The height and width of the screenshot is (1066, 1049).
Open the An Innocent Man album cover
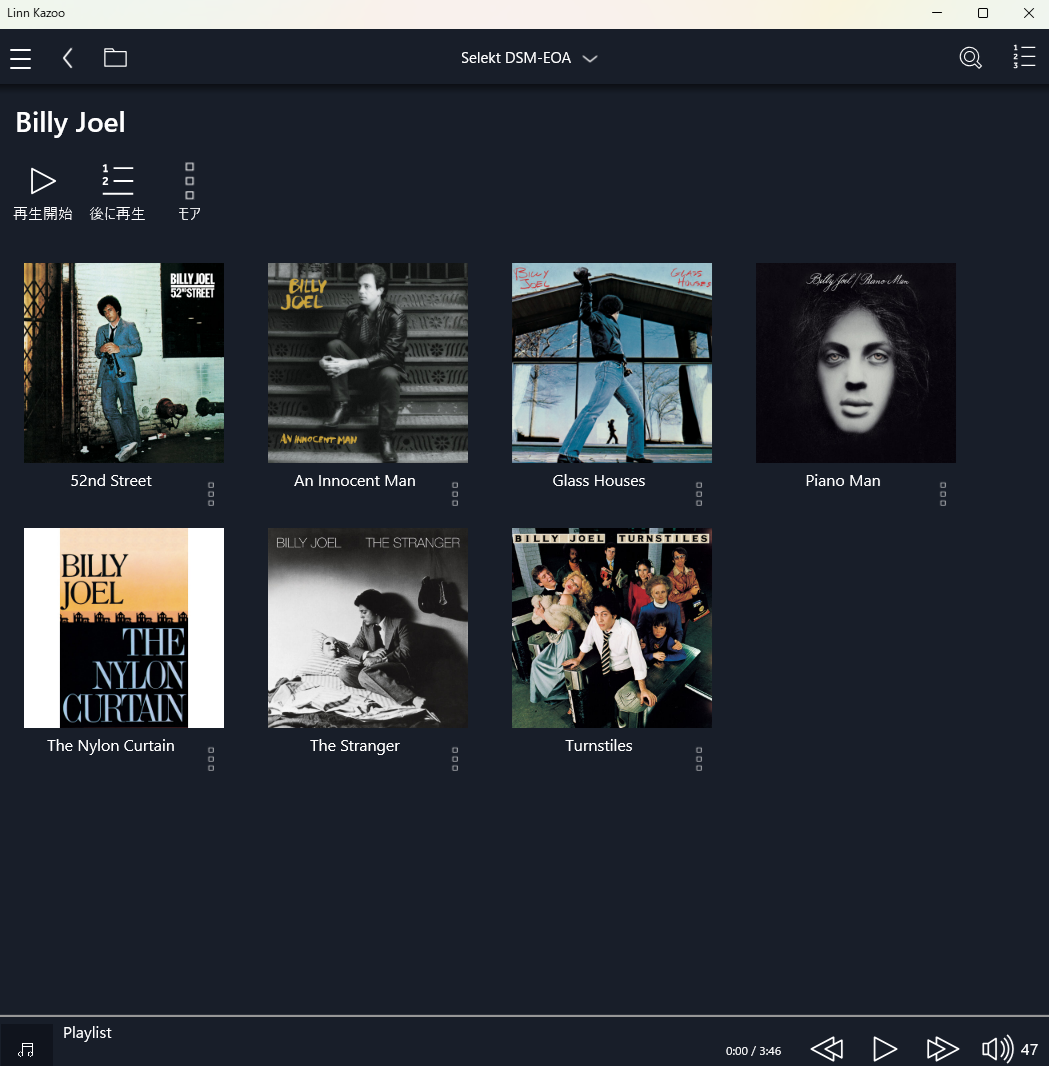tap(368, 363)
